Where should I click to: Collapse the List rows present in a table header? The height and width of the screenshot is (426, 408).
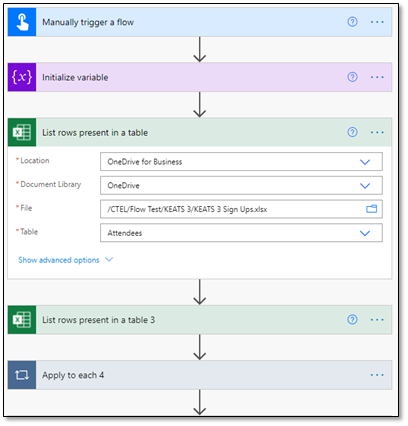coord(200,132)
